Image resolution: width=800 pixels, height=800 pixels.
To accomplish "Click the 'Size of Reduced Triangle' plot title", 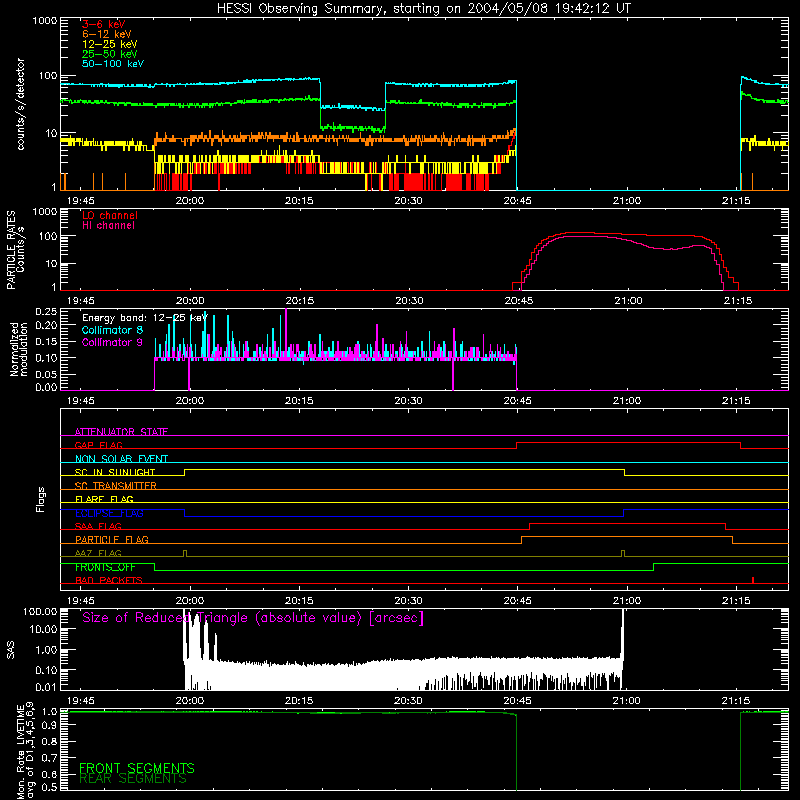I will point(253,618).
